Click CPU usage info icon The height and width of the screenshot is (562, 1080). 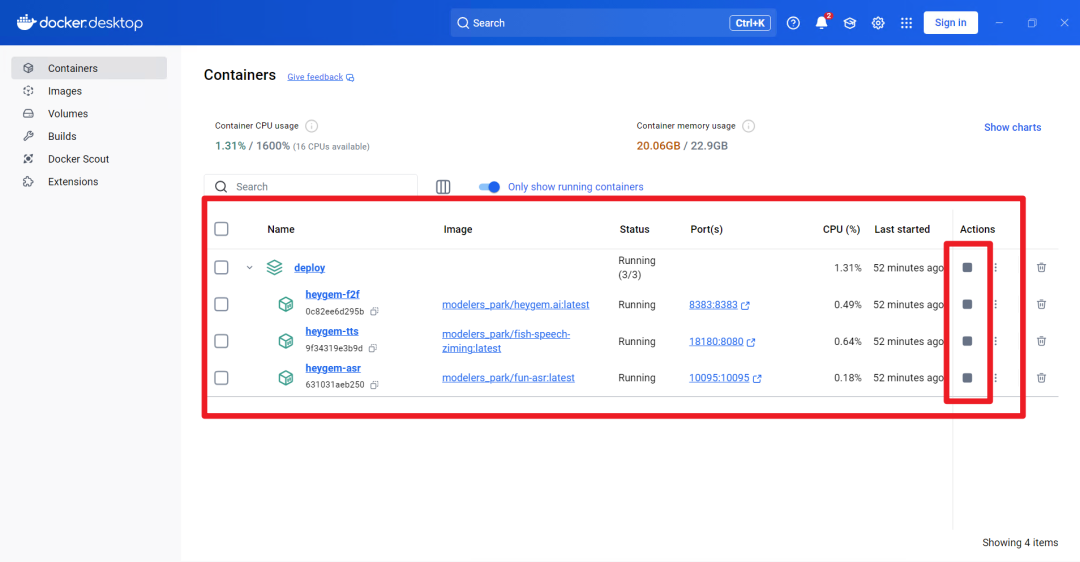point(311,126)
